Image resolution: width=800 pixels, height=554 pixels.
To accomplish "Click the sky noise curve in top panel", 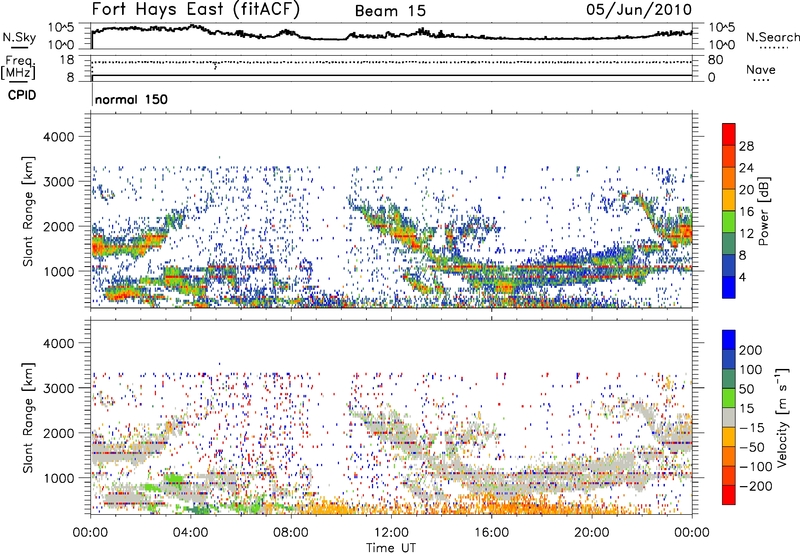I will click(391, 34).
